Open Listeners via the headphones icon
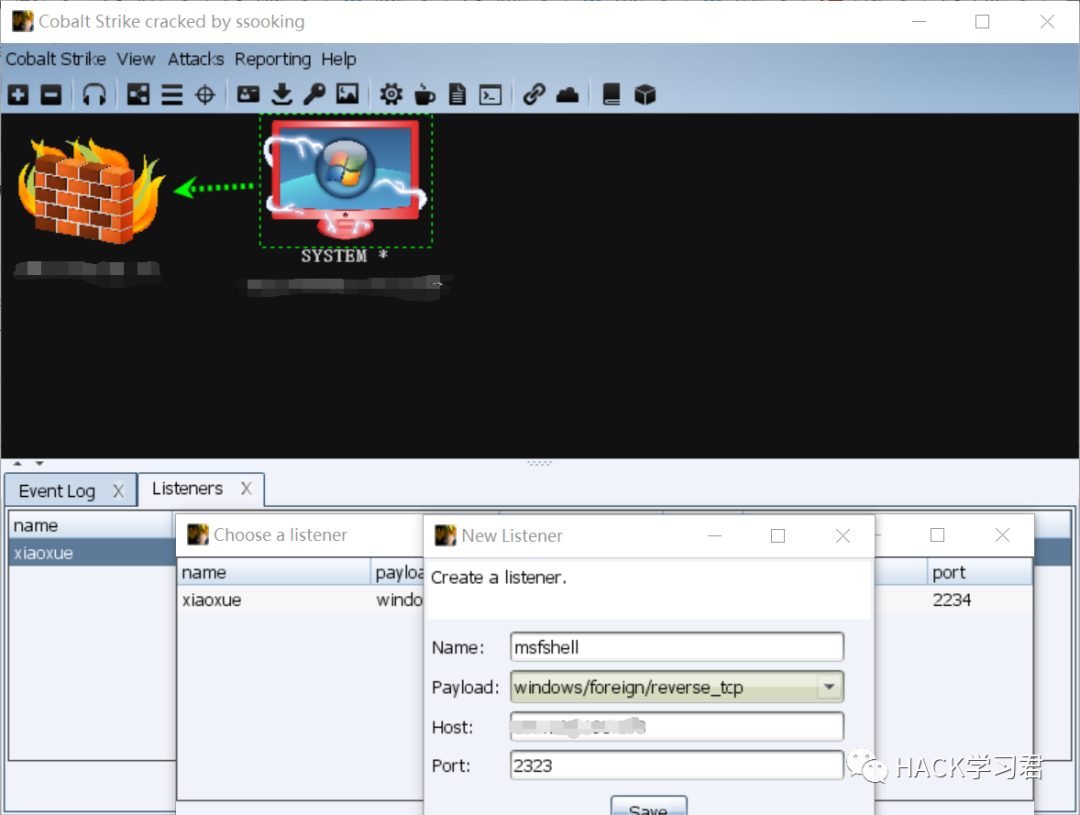Image resolution: width=1080 pixels, height=815 pixels. click(x=94, y=94)
